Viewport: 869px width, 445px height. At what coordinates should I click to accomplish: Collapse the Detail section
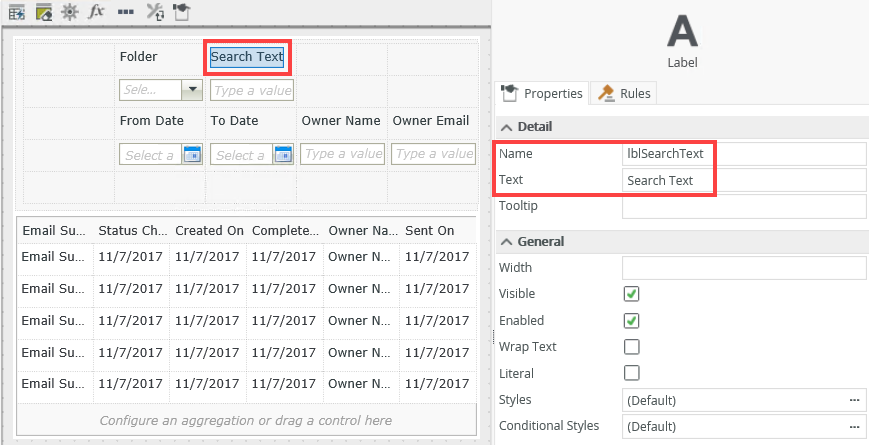coord(507,127)
